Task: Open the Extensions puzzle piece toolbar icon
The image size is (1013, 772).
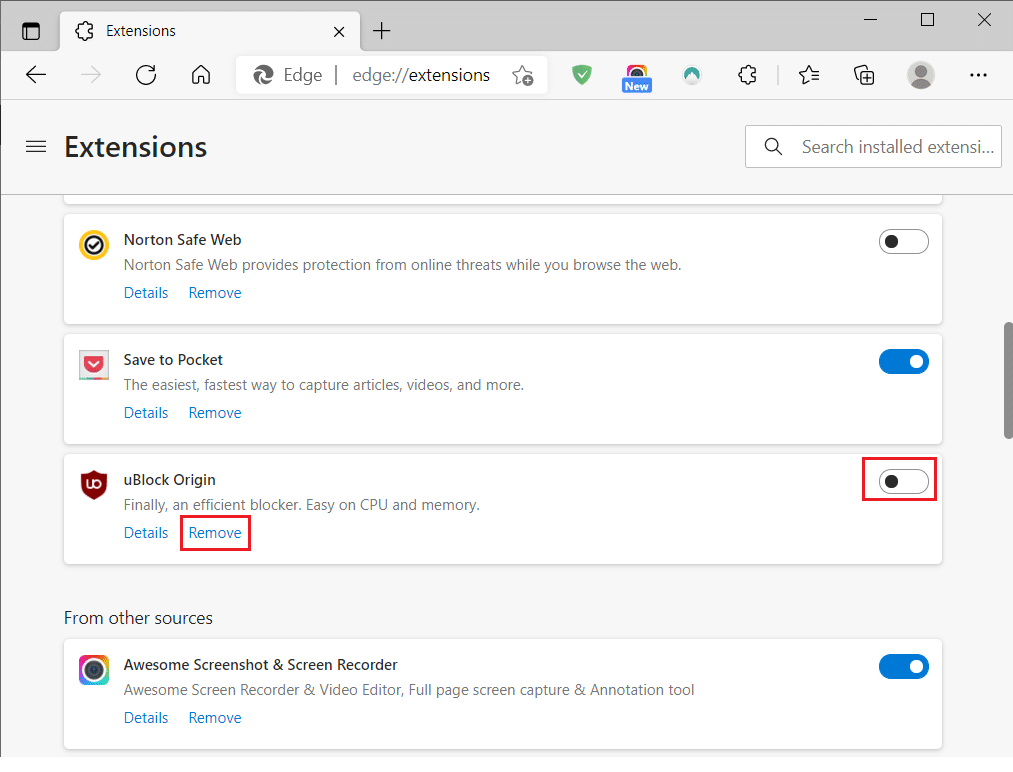Action: pyautogui.click(x=747, y=75)
